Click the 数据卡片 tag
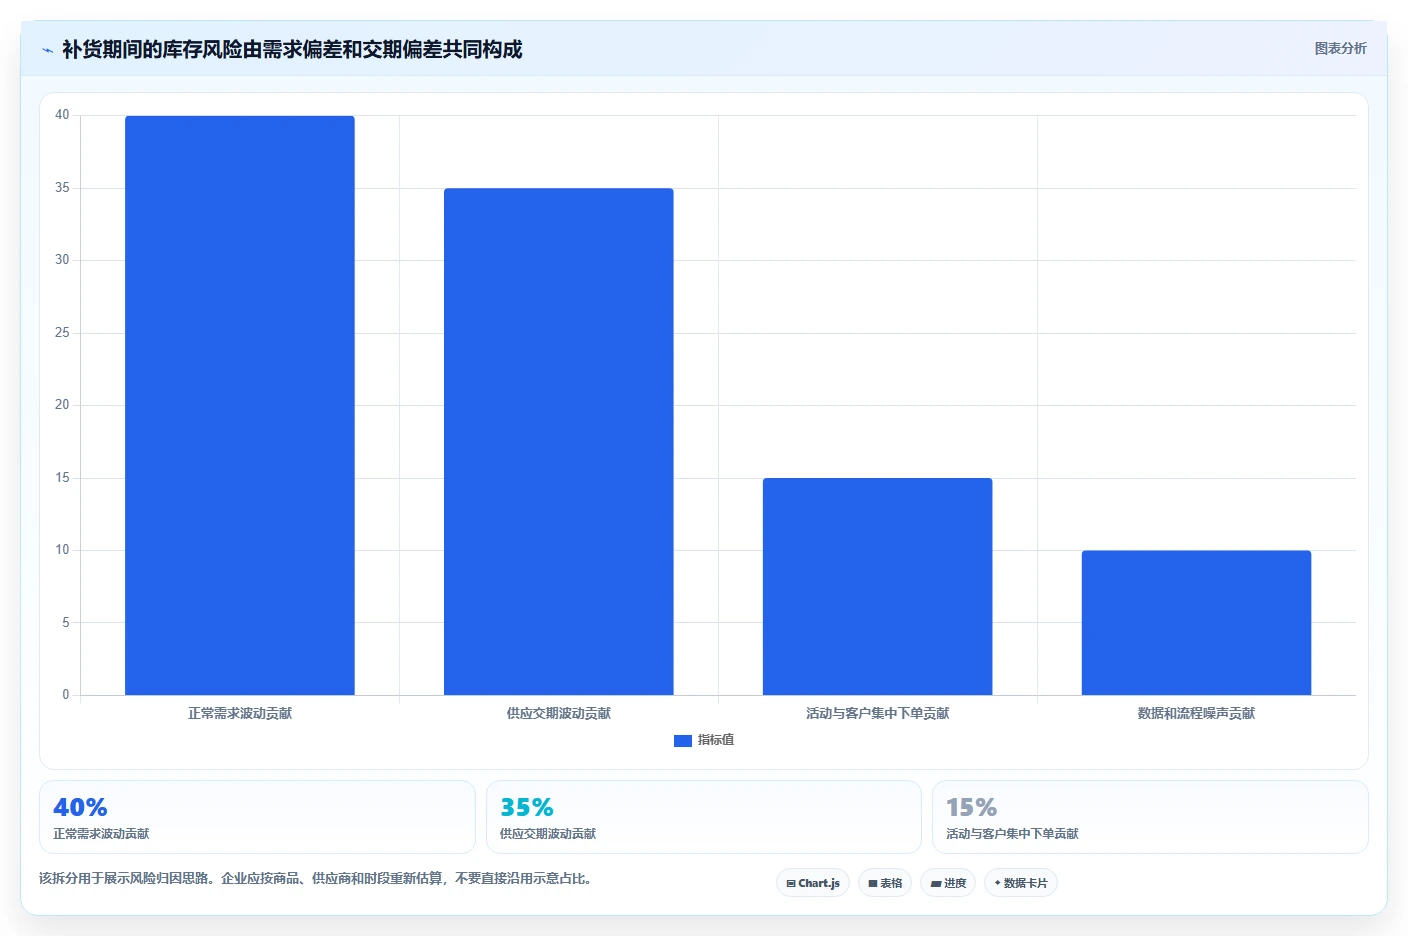Image resolution: width=1408 pixels, height=936 pixels. pos(1021,883)
